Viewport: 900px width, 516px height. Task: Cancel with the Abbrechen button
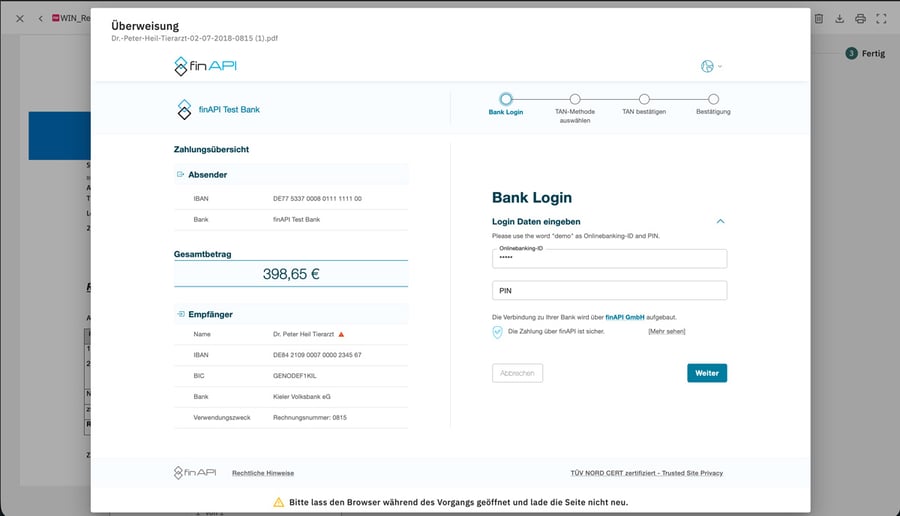[517, 373]
